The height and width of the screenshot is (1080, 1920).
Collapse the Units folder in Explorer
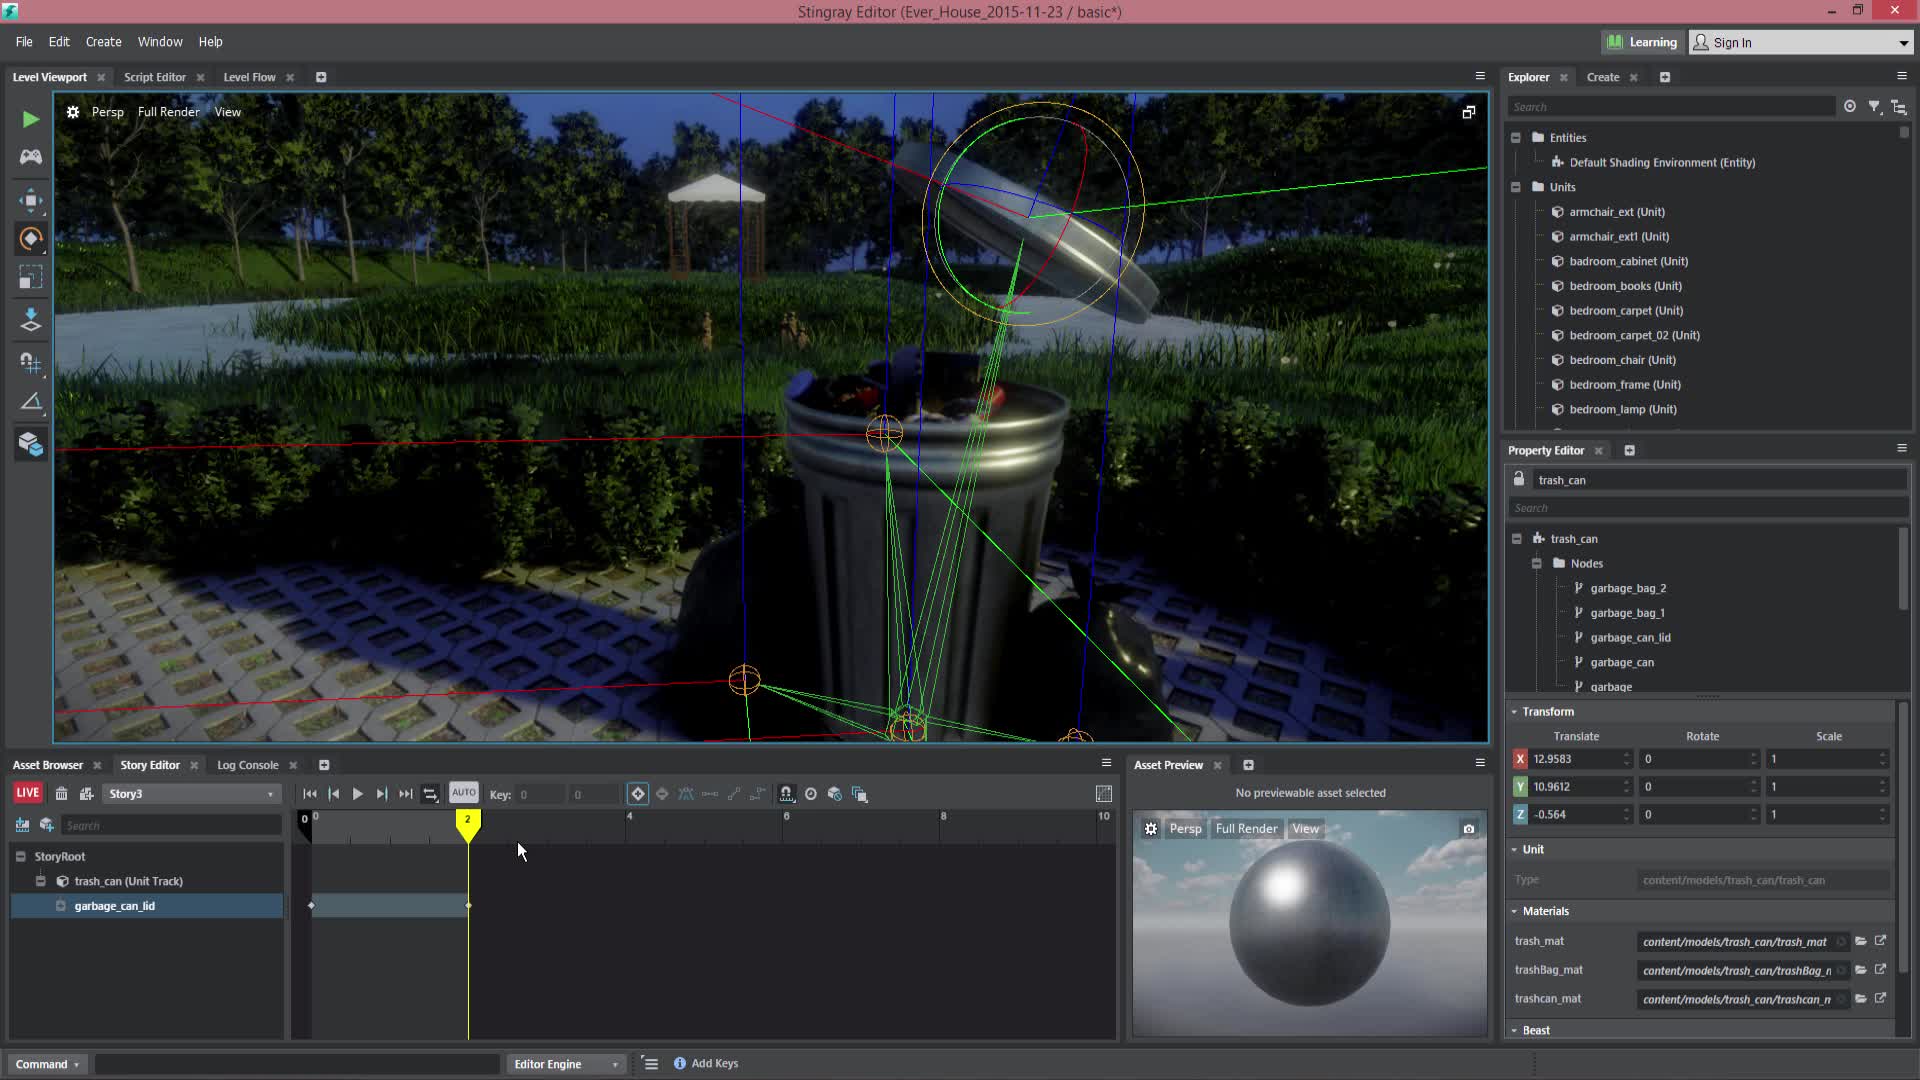pos(1515,187)
